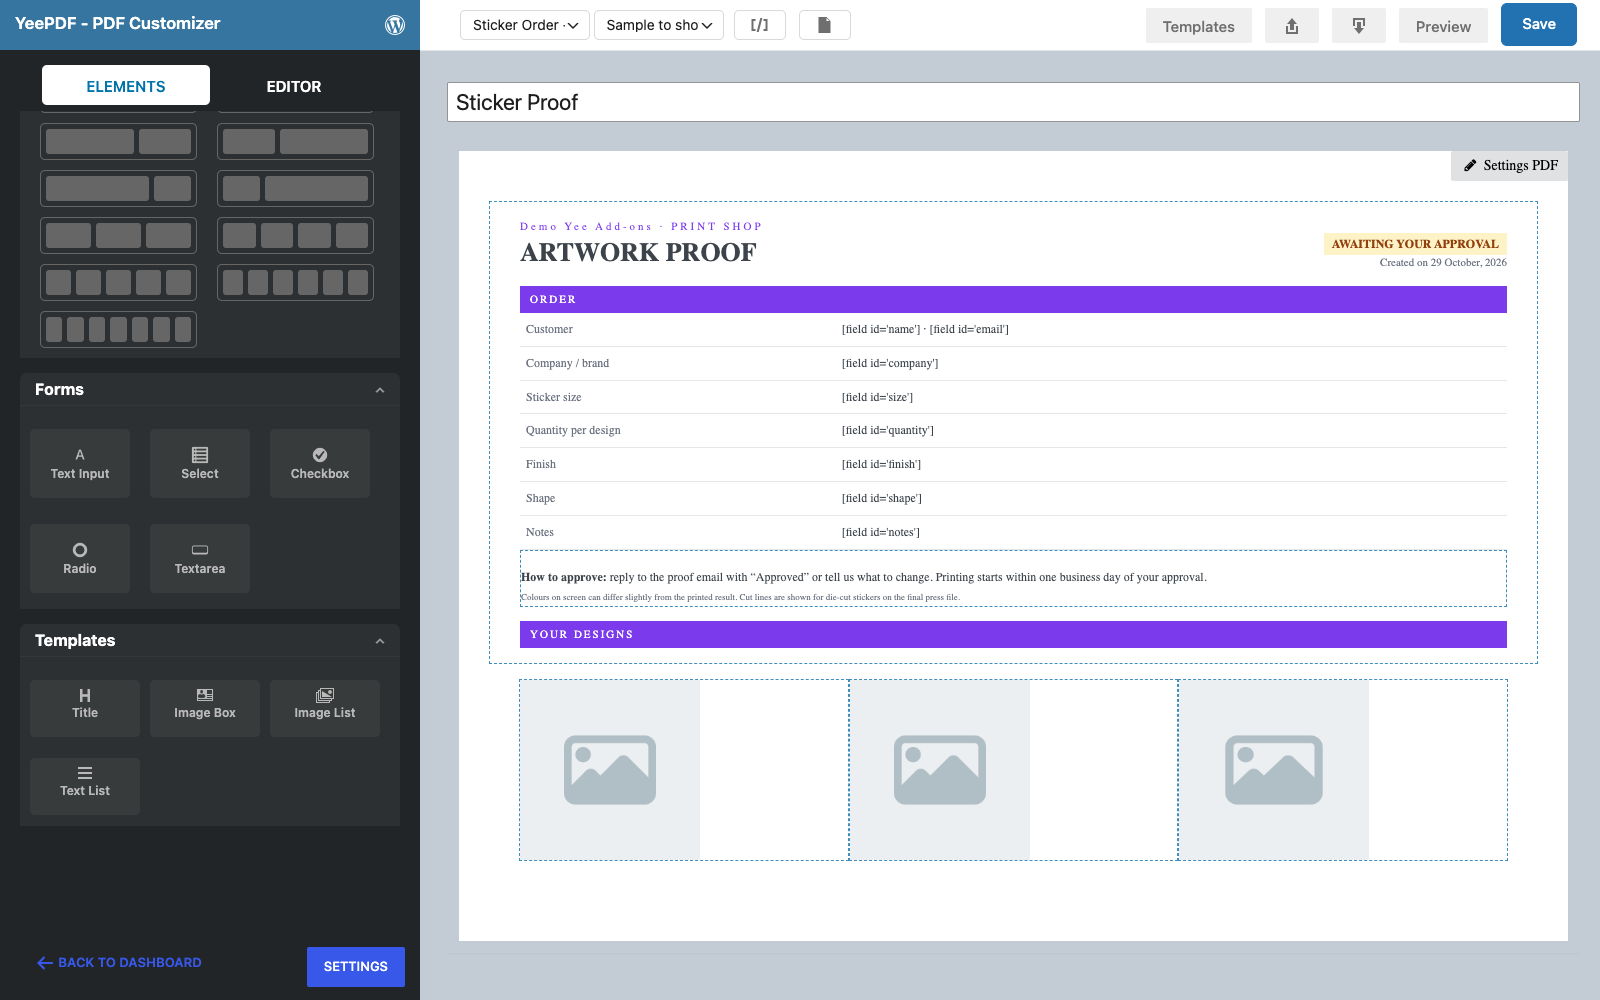Add a Text Input form element
Screen dimensions: 1600x1000
click(x=80, y=464)
